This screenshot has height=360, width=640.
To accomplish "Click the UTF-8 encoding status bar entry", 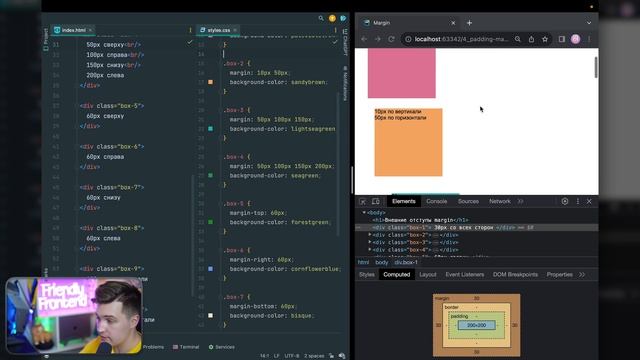I will 291,356.
